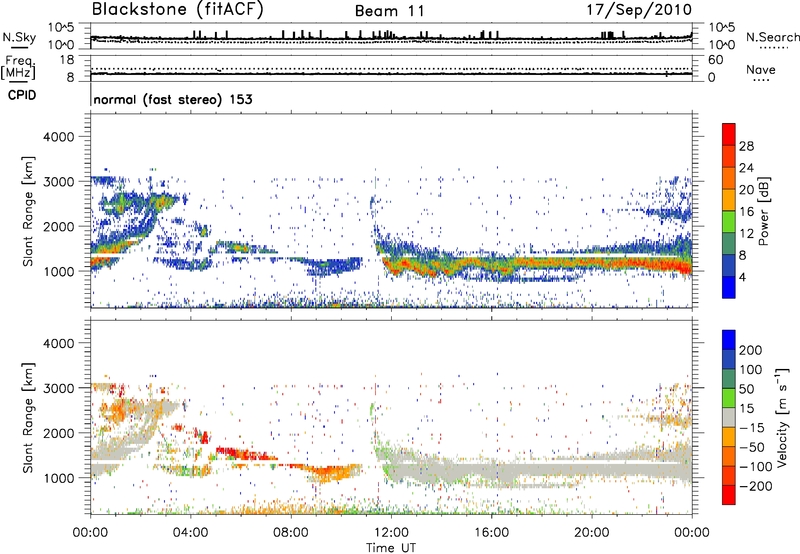
Task: Click the '18' frequency axis tick label
Action: (66, 60)
